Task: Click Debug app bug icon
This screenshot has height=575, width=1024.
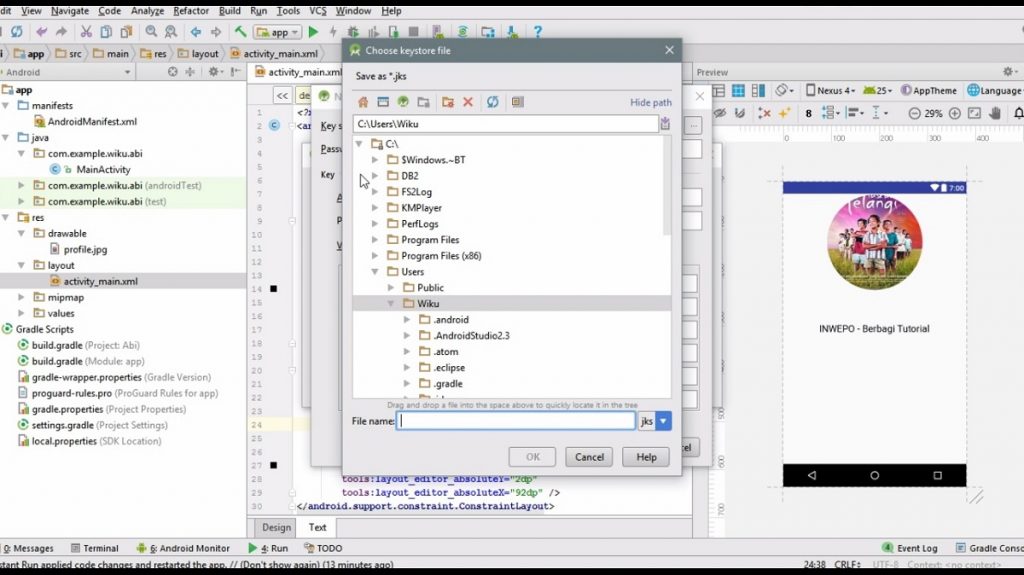Action: (353, 31)
